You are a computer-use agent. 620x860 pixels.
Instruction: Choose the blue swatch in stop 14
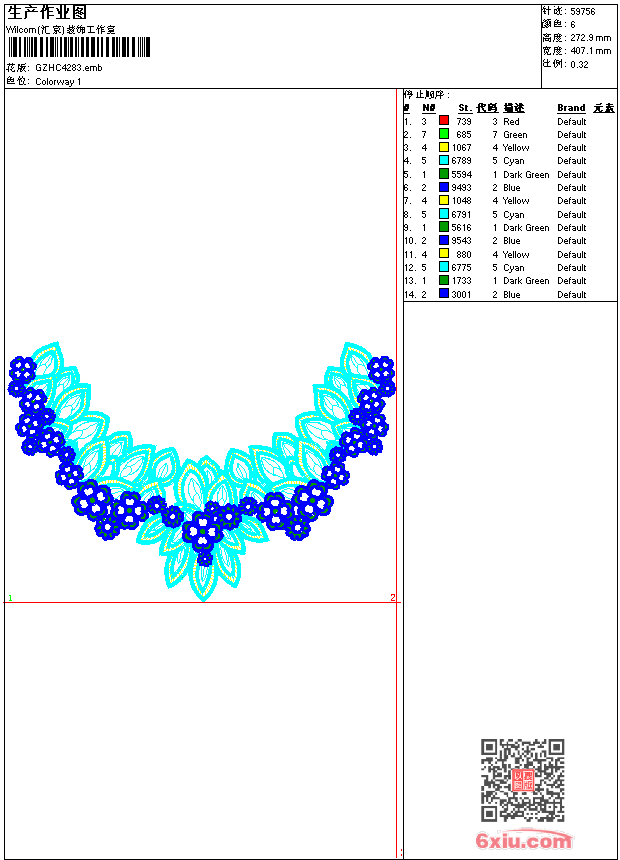coord(444,294)
